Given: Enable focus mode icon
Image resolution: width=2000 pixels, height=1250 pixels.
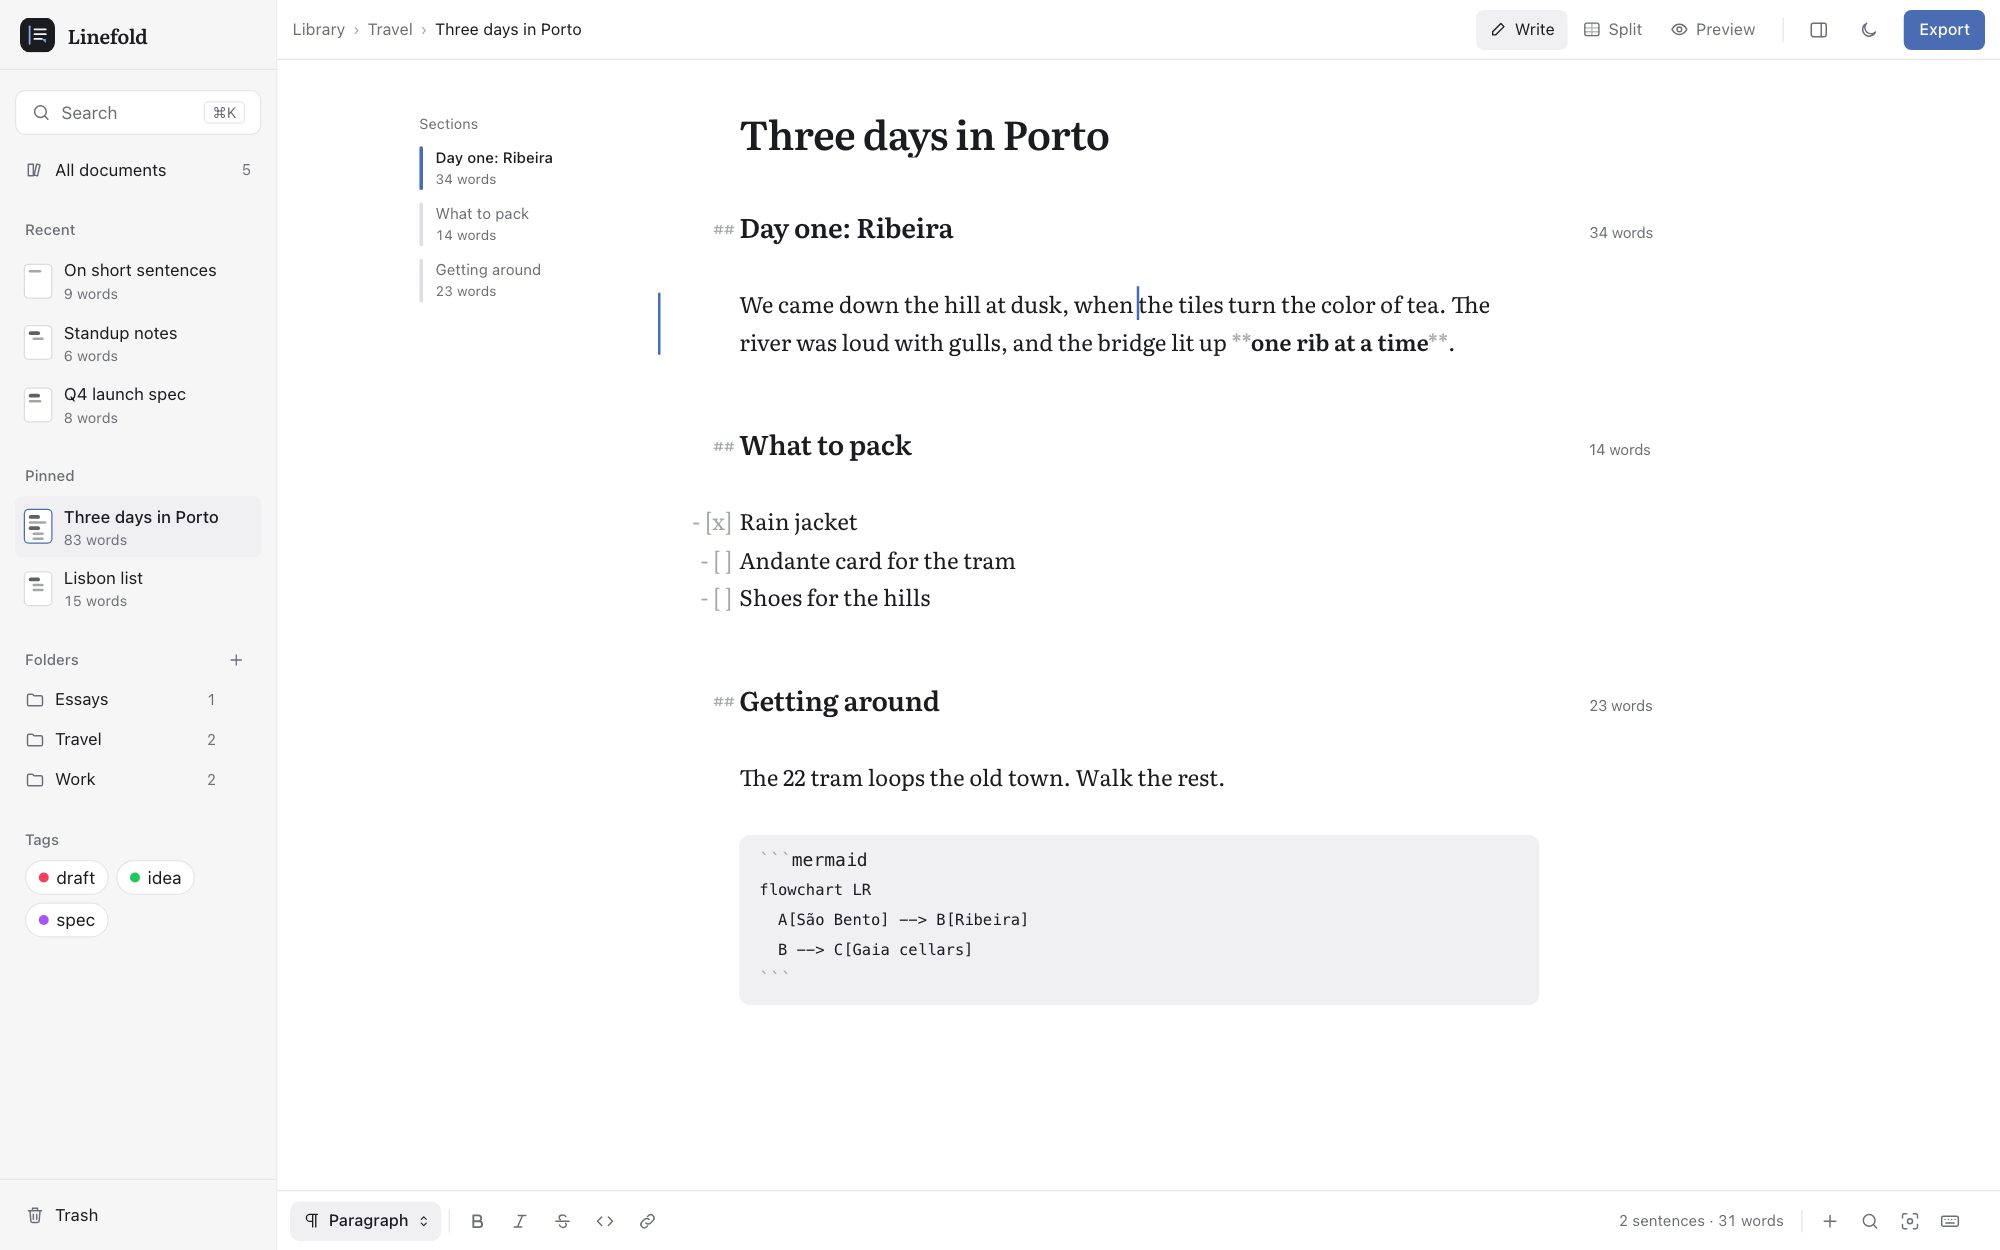Looking at the screenshot, I should click(1910, 1221).
